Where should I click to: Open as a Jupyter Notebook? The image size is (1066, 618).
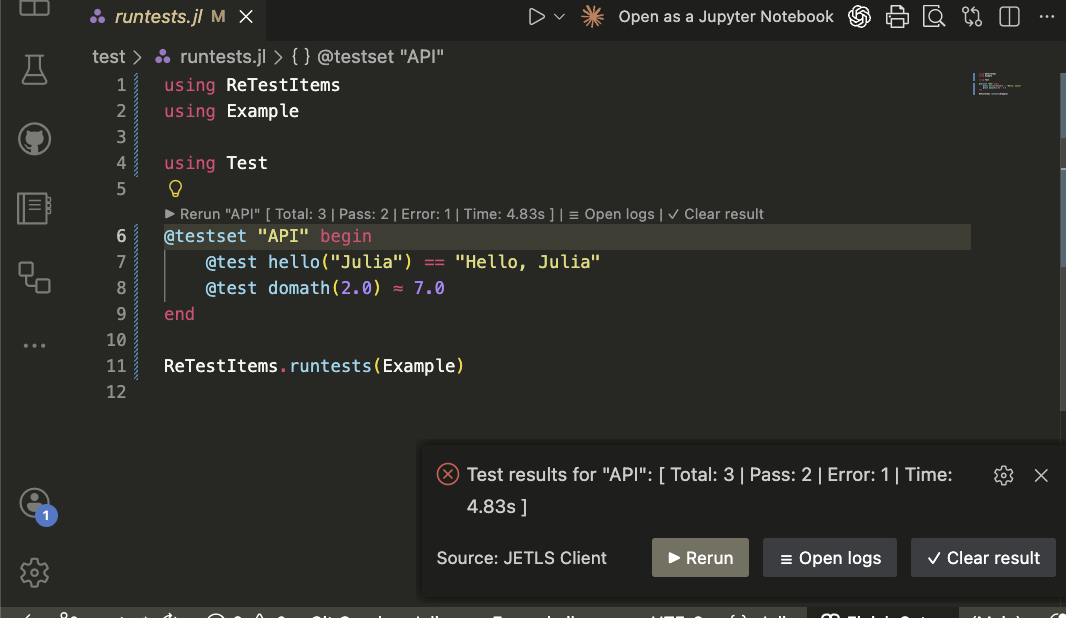(725, 16)
